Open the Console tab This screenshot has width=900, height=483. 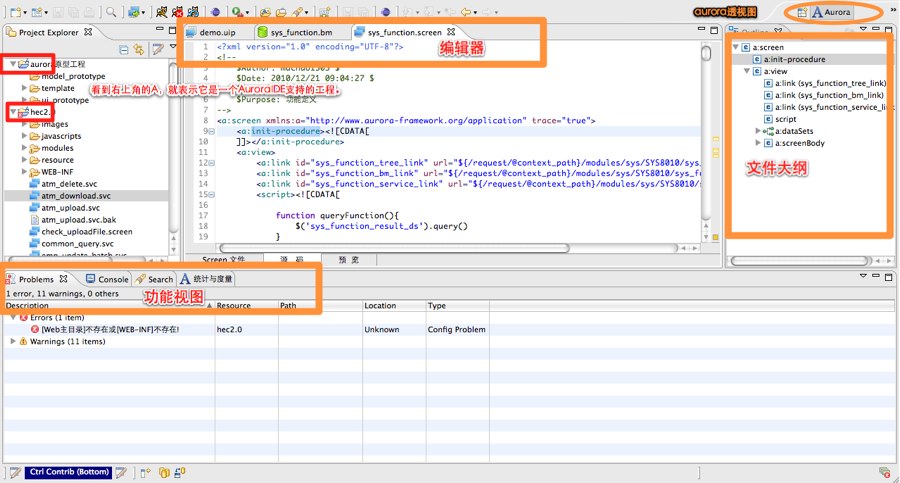tap(112, 279)
